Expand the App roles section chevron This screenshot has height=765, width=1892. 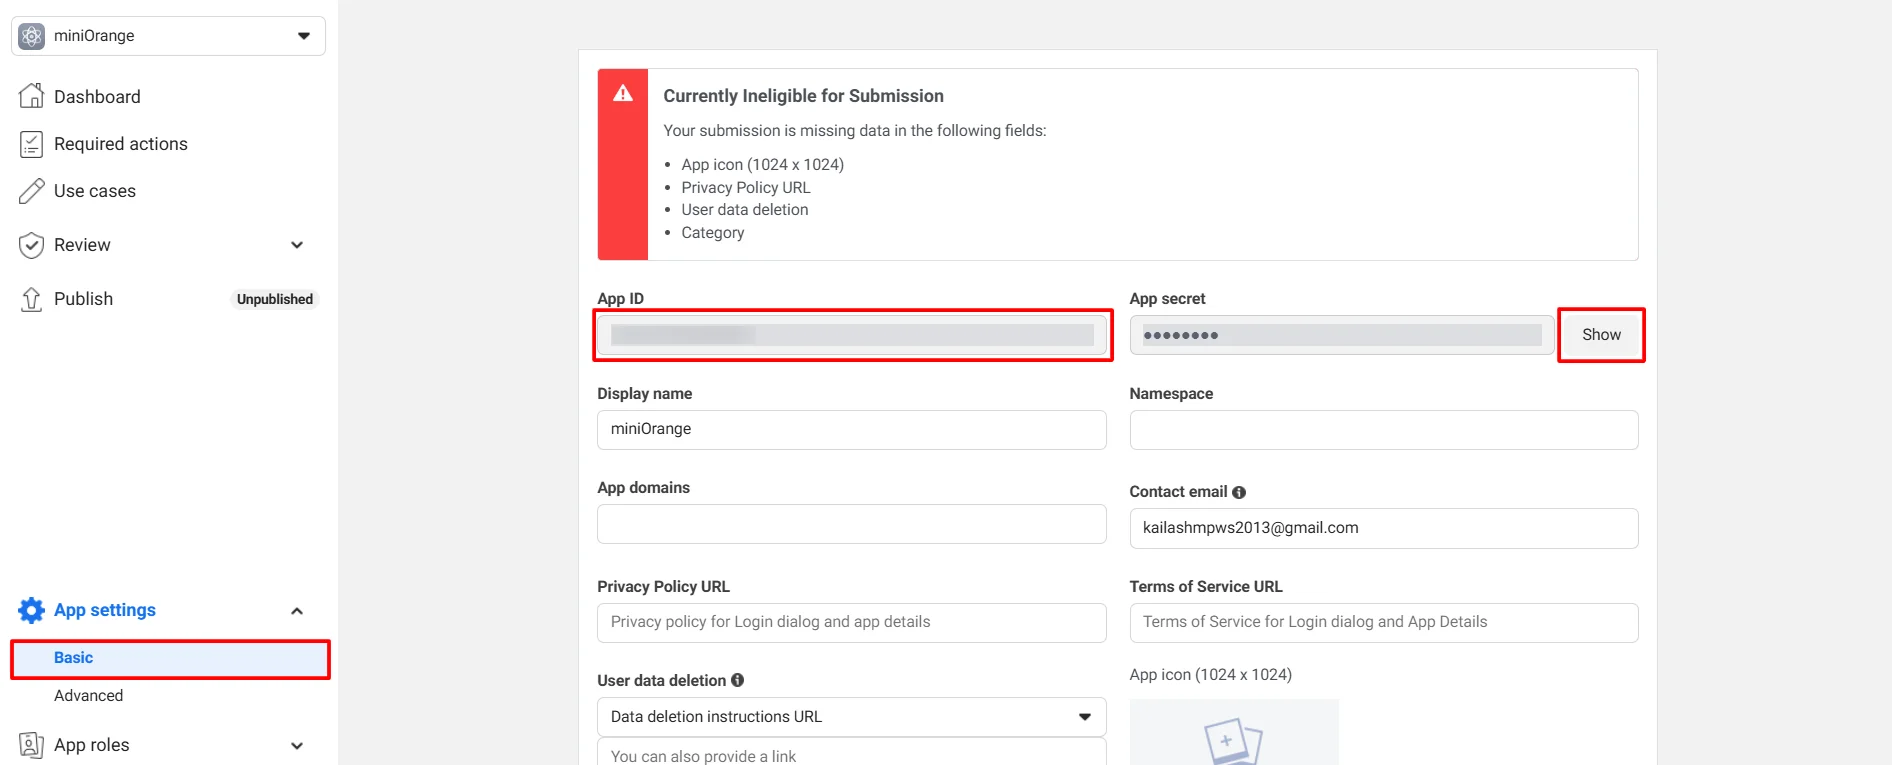point(297,746)
